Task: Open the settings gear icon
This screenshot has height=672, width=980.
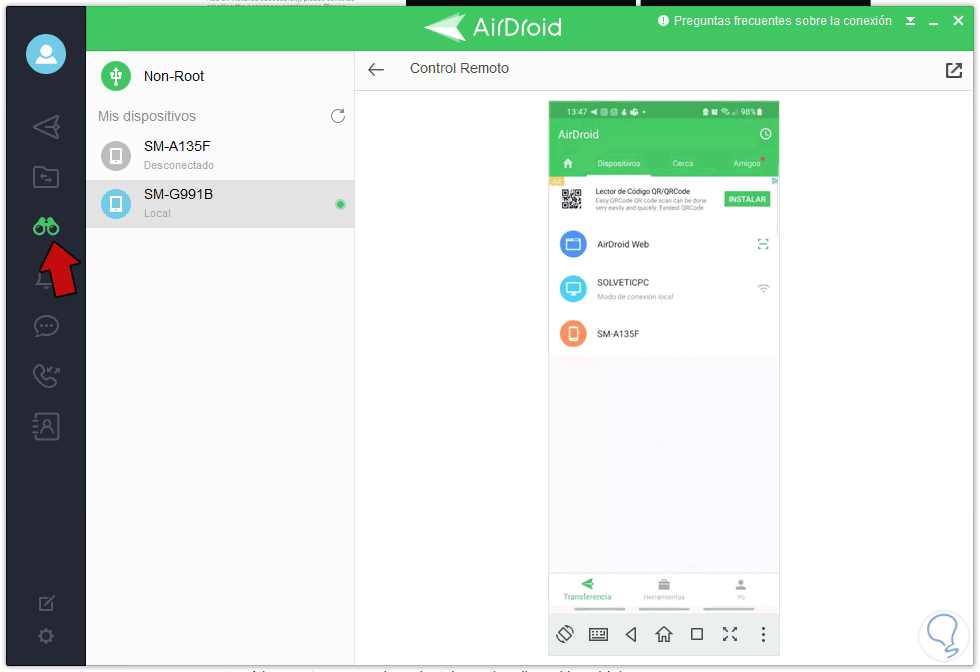Action: click(x=46, y=636)
